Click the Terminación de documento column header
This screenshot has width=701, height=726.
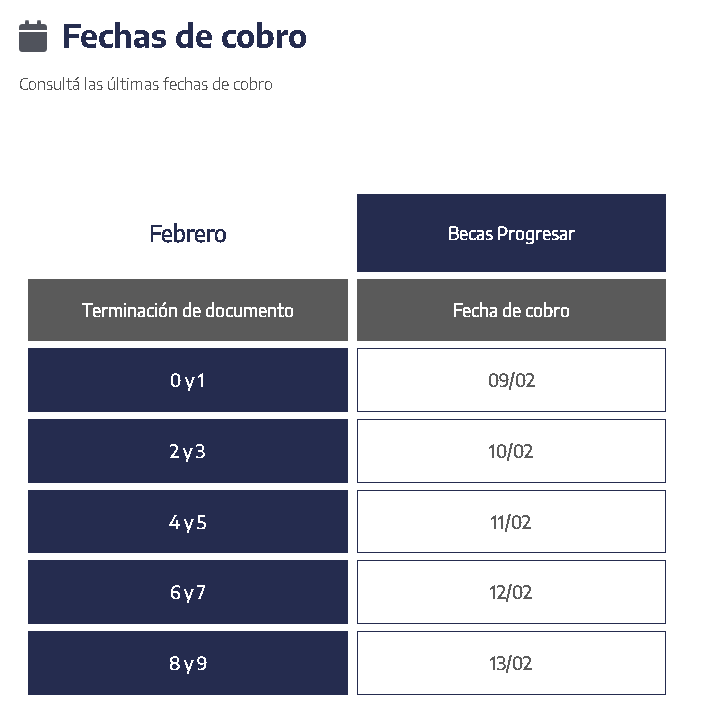(188, 310)
